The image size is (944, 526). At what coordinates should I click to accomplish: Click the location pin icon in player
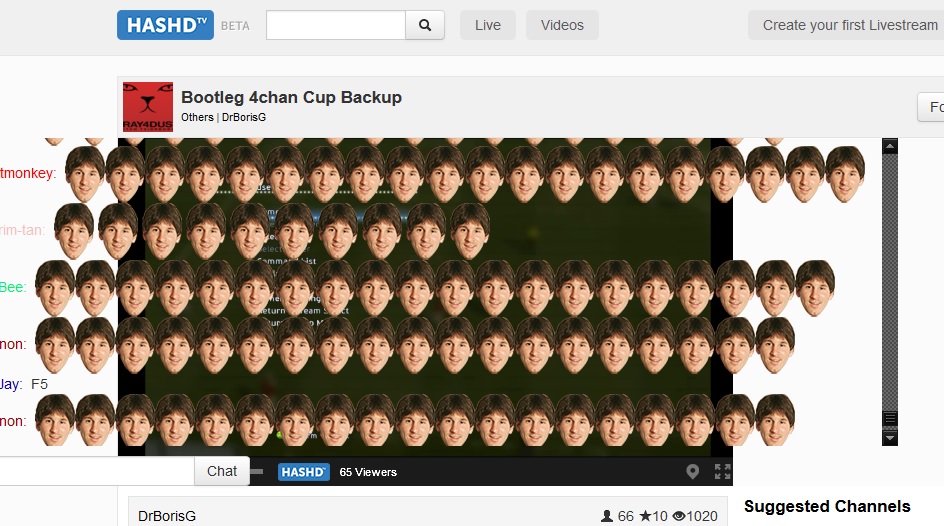[692, 472]
